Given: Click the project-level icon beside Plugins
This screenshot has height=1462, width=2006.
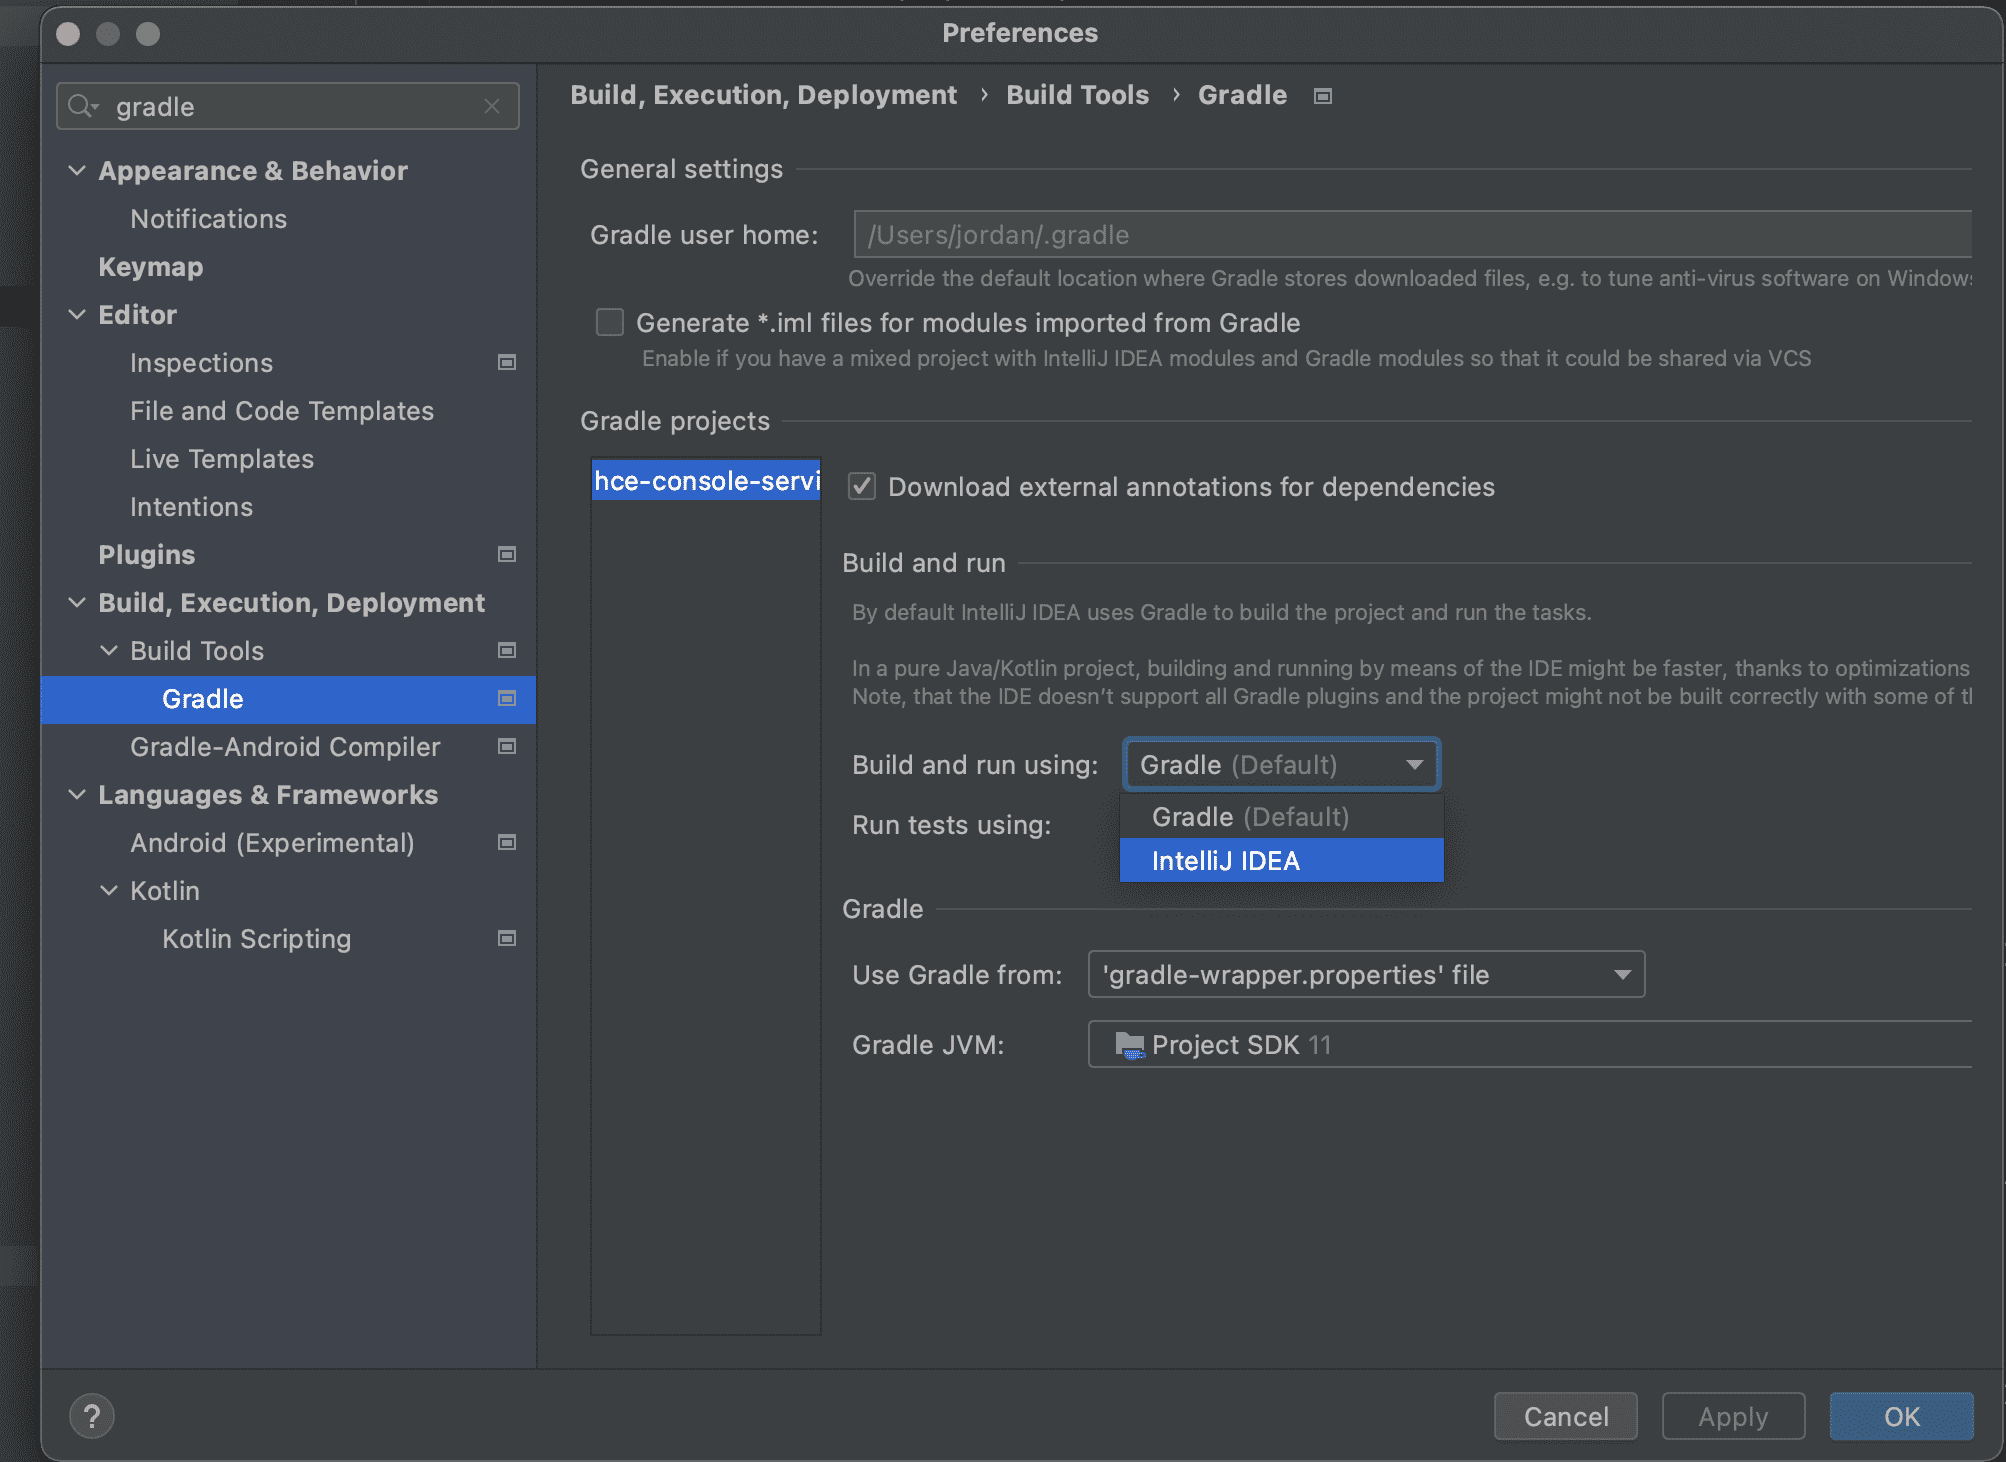Looking at the screenshot, I should pyautogui.click(x=507, y=554).
